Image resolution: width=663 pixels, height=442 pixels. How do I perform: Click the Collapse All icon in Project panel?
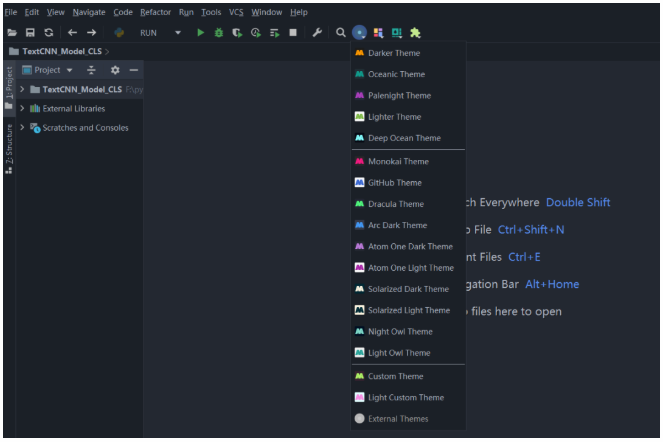91,70
